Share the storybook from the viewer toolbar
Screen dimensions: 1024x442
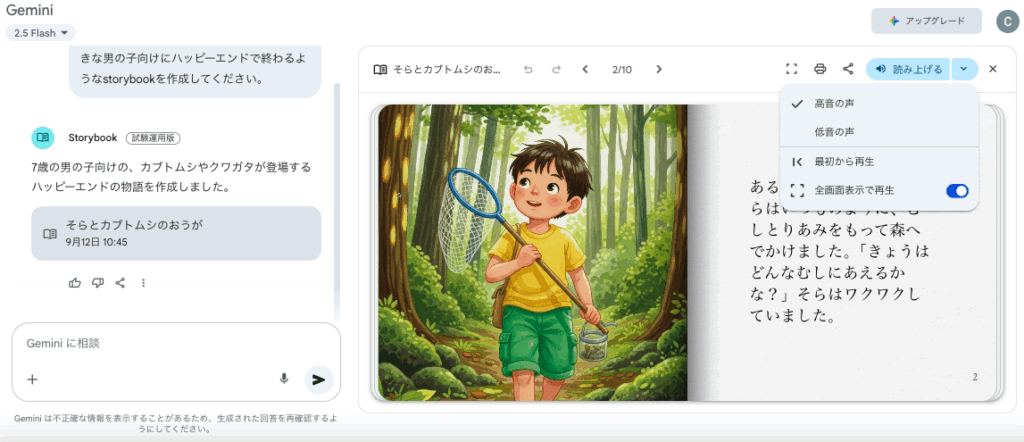[x=848, y=69]
